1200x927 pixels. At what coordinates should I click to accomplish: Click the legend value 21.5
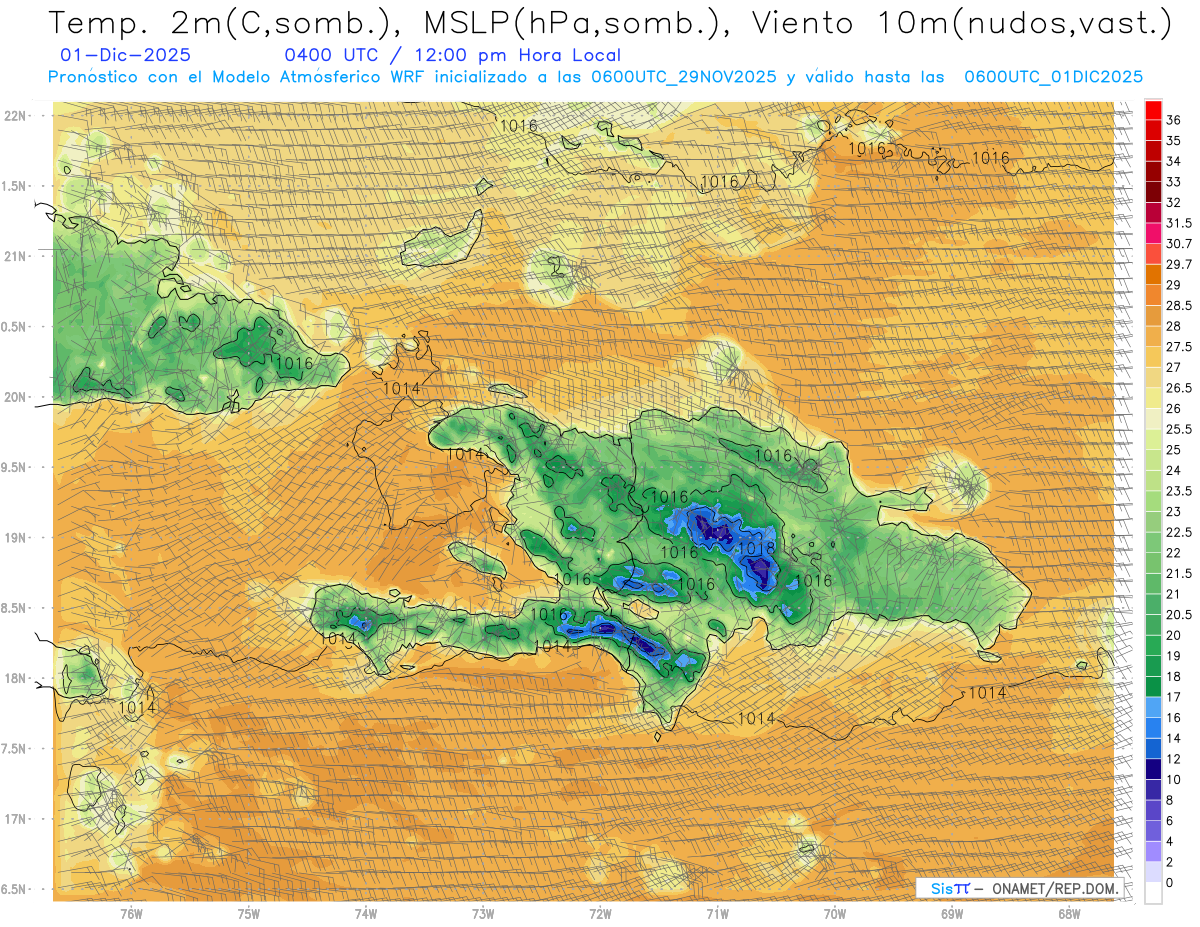coord(1178,574)
